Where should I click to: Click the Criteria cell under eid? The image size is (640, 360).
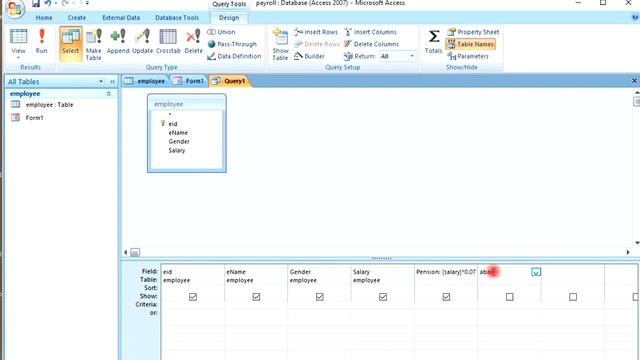coord(193,305)
